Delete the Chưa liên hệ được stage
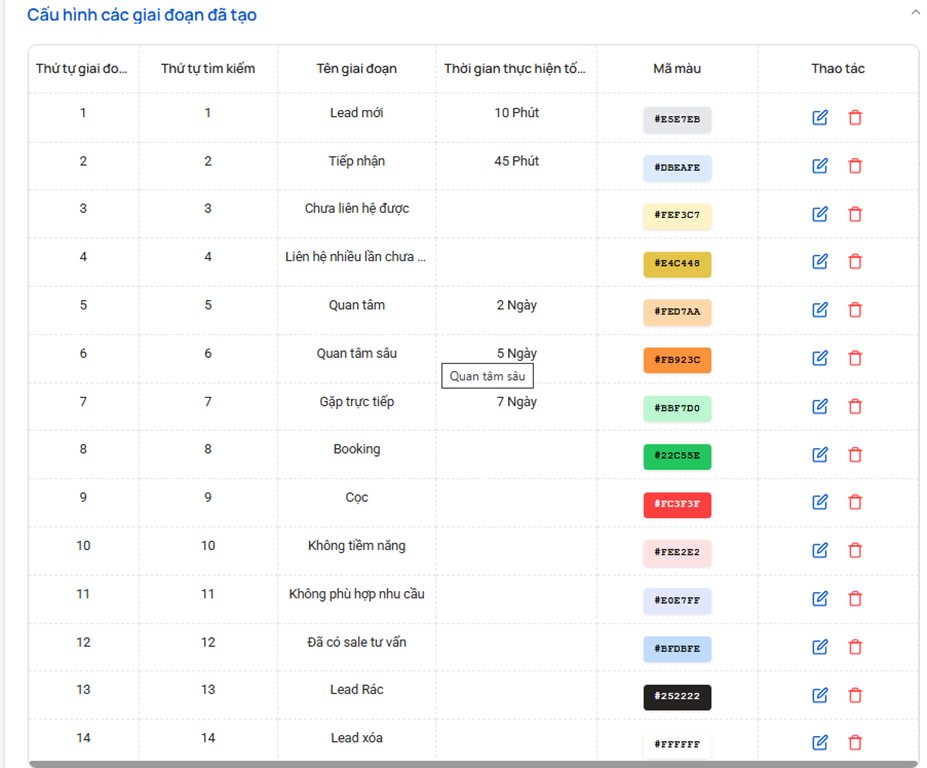The height and width of the screenshot is (768, 927). (855, 214)
